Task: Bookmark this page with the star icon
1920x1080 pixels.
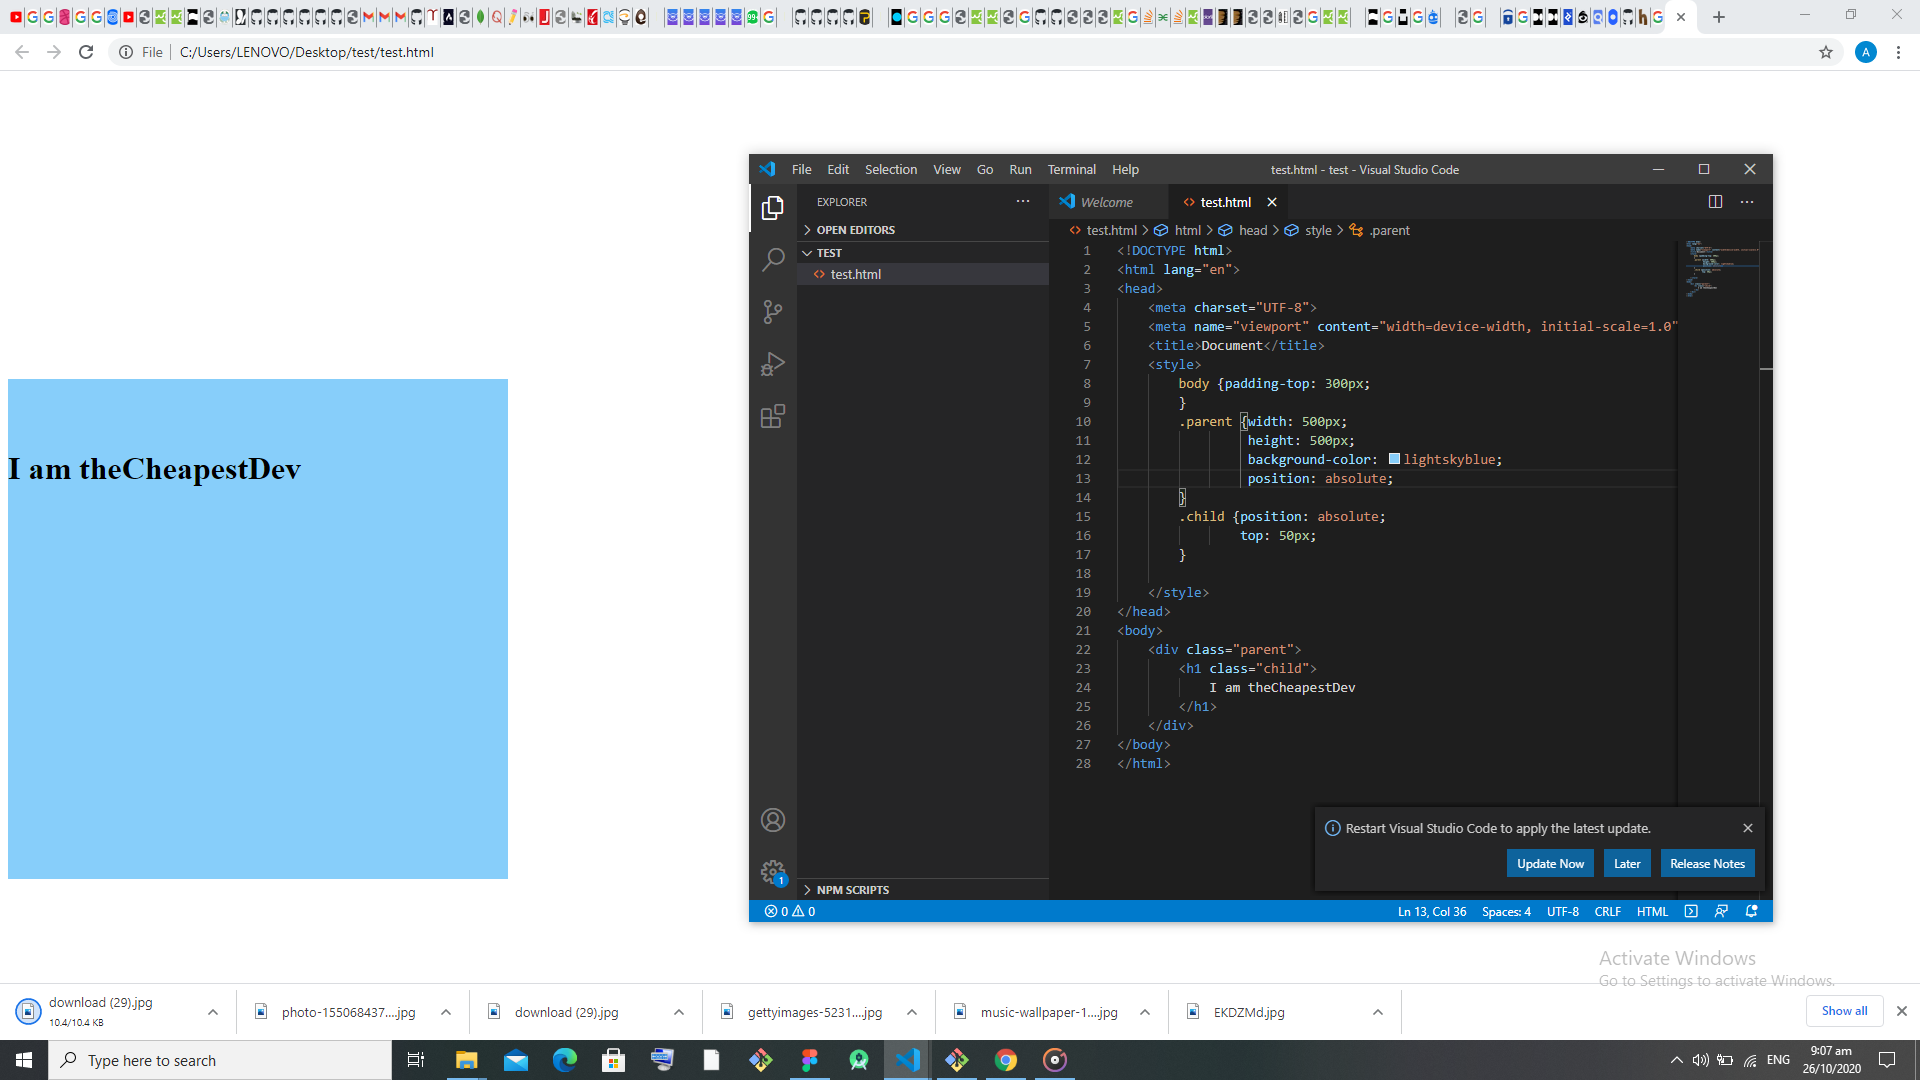Action: tap(1825, 52)
